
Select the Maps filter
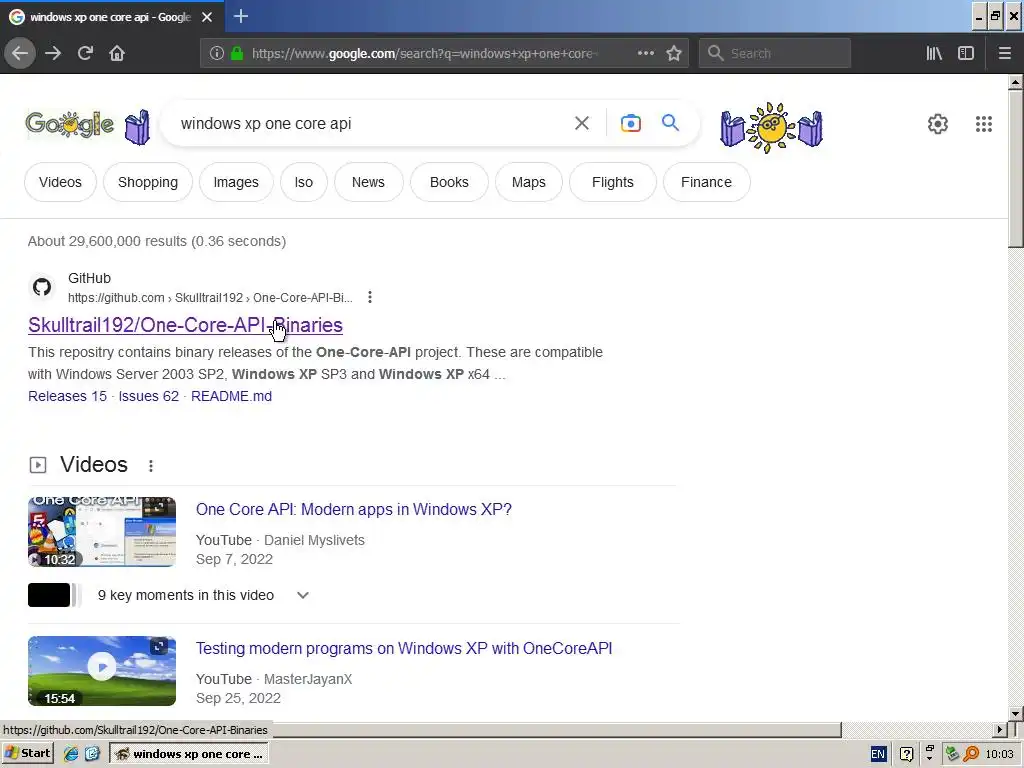528,182
